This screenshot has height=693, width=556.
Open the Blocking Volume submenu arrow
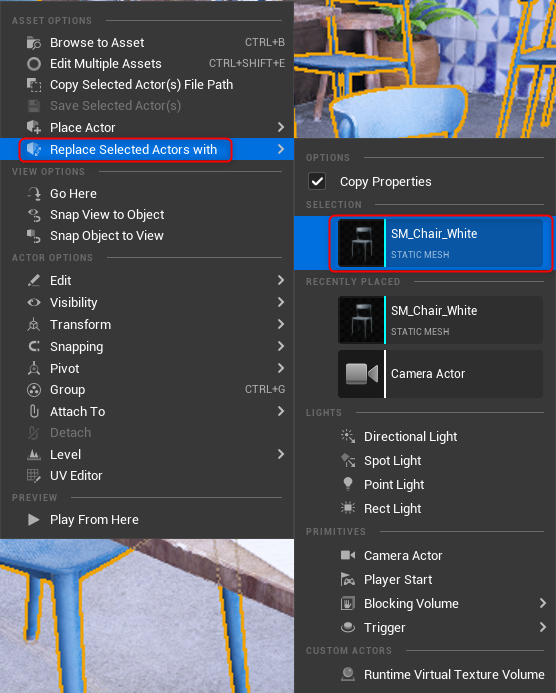543,603
